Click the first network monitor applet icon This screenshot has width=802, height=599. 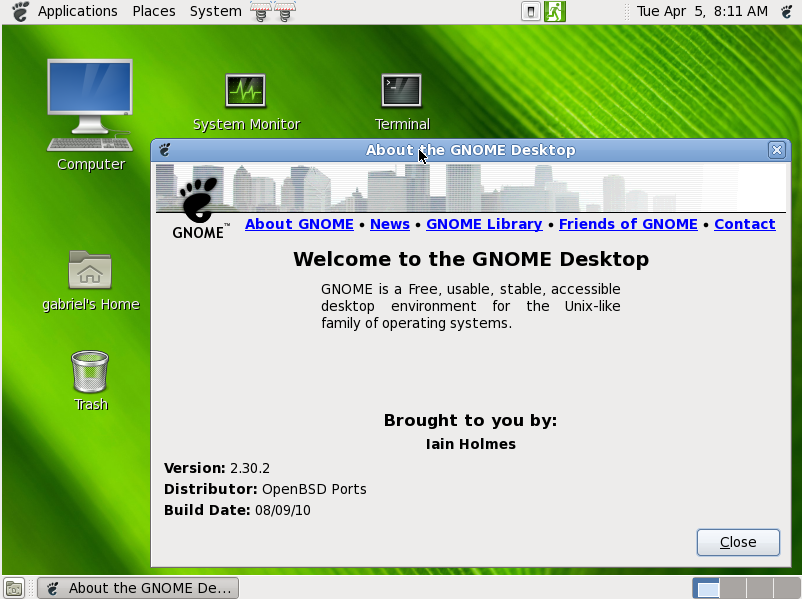[261, 11]
